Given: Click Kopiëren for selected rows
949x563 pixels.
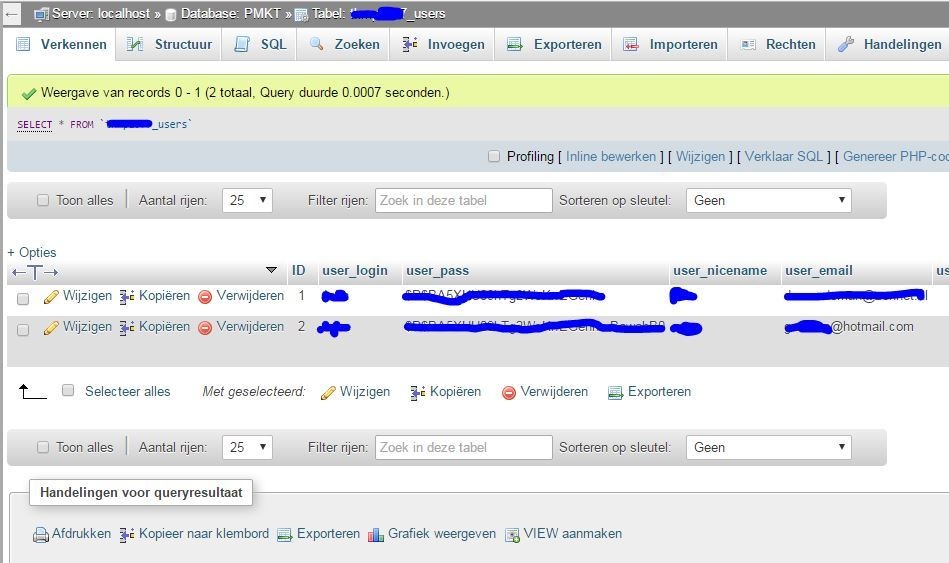Looking at the screenshot, I should tap(445, 392).
